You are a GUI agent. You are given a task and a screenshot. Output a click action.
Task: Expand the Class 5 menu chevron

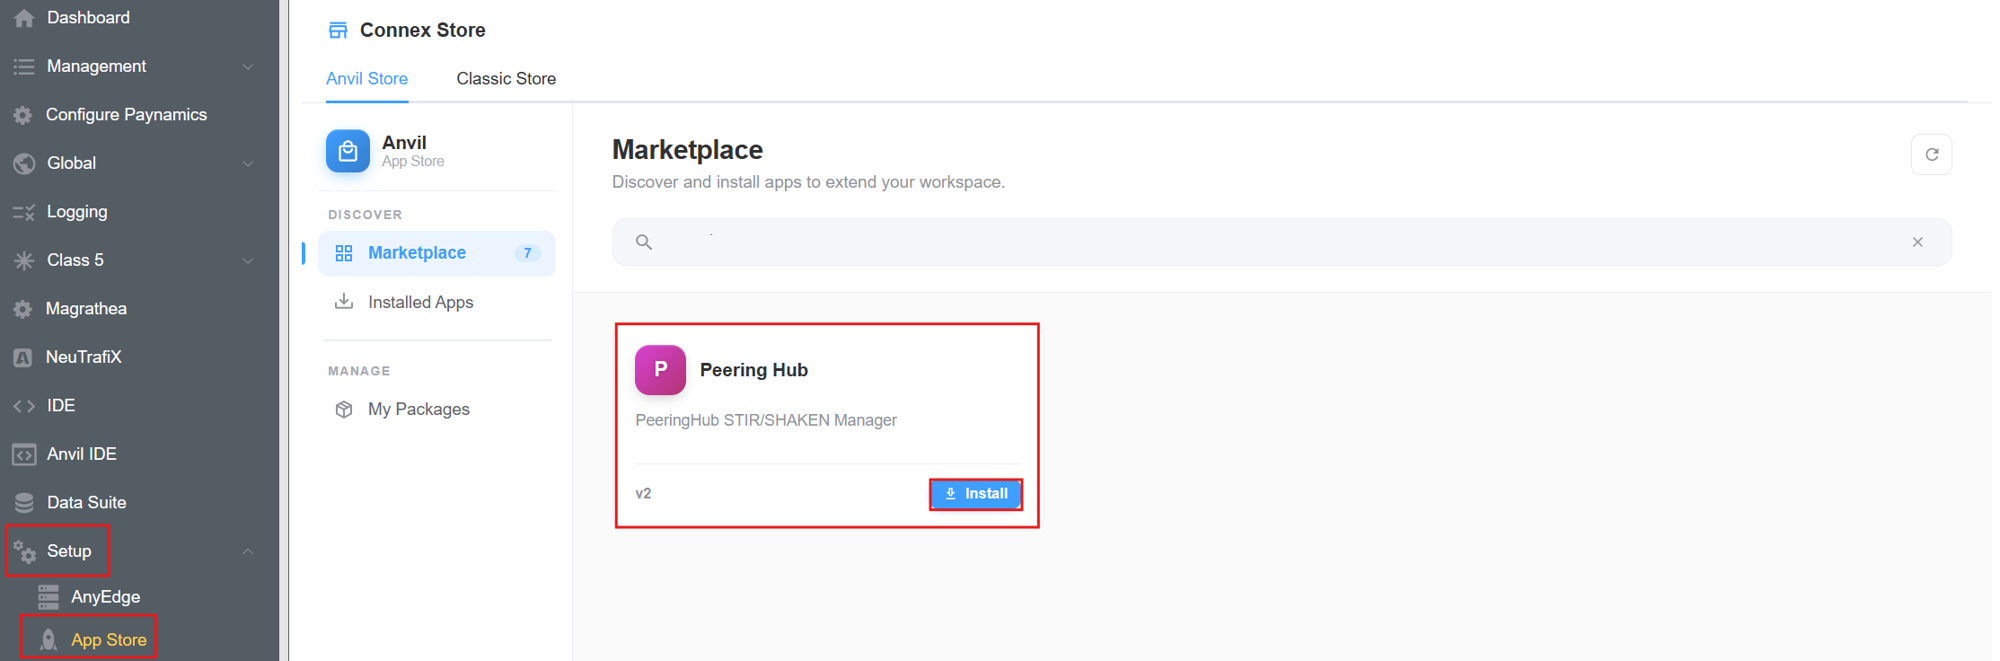(248, 261)
